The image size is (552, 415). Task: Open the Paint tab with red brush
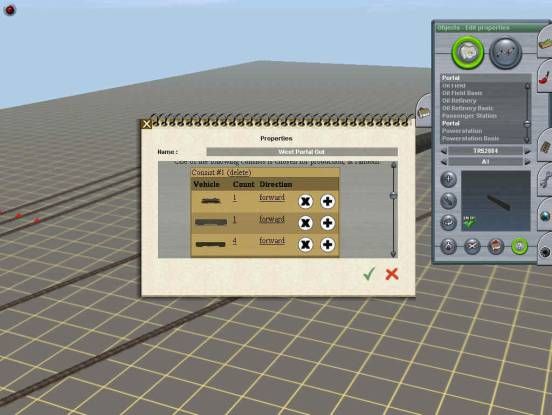[545, 76]
